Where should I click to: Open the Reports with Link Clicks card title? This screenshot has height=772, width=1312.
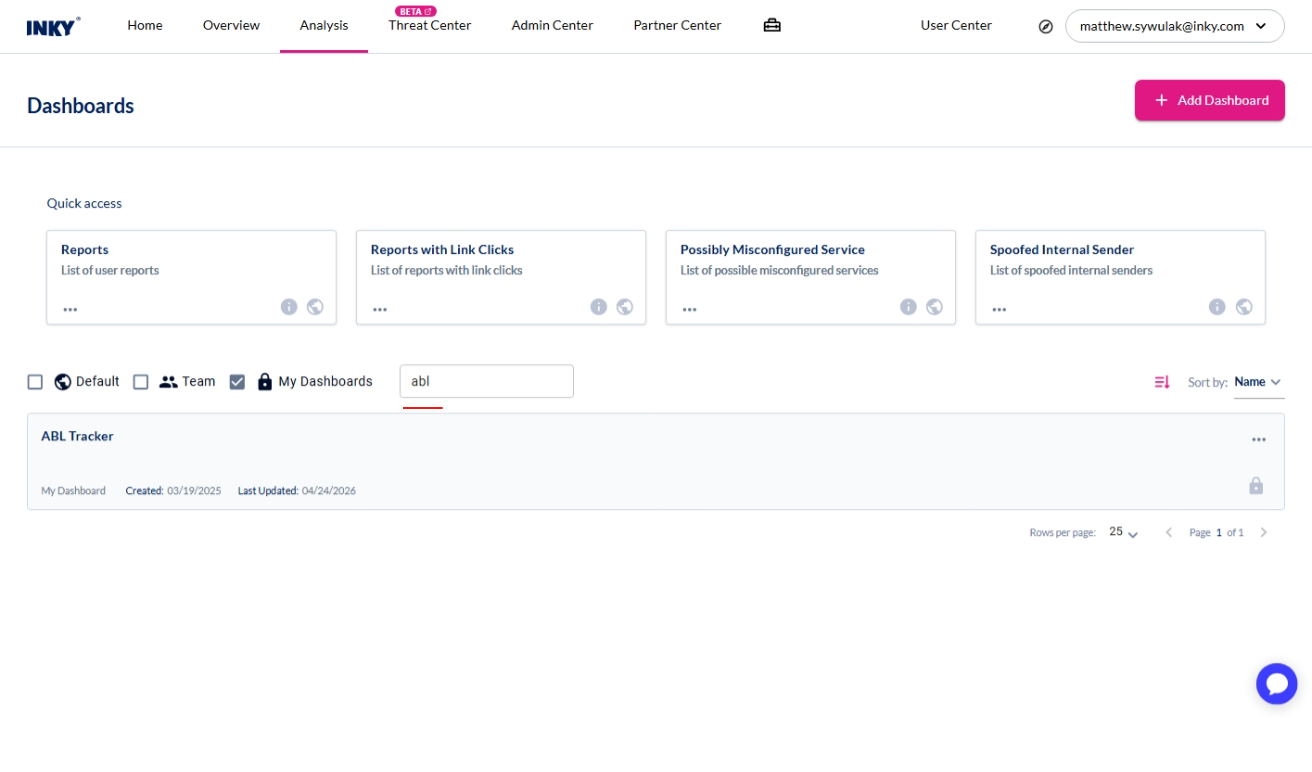[x=442, y=250]
